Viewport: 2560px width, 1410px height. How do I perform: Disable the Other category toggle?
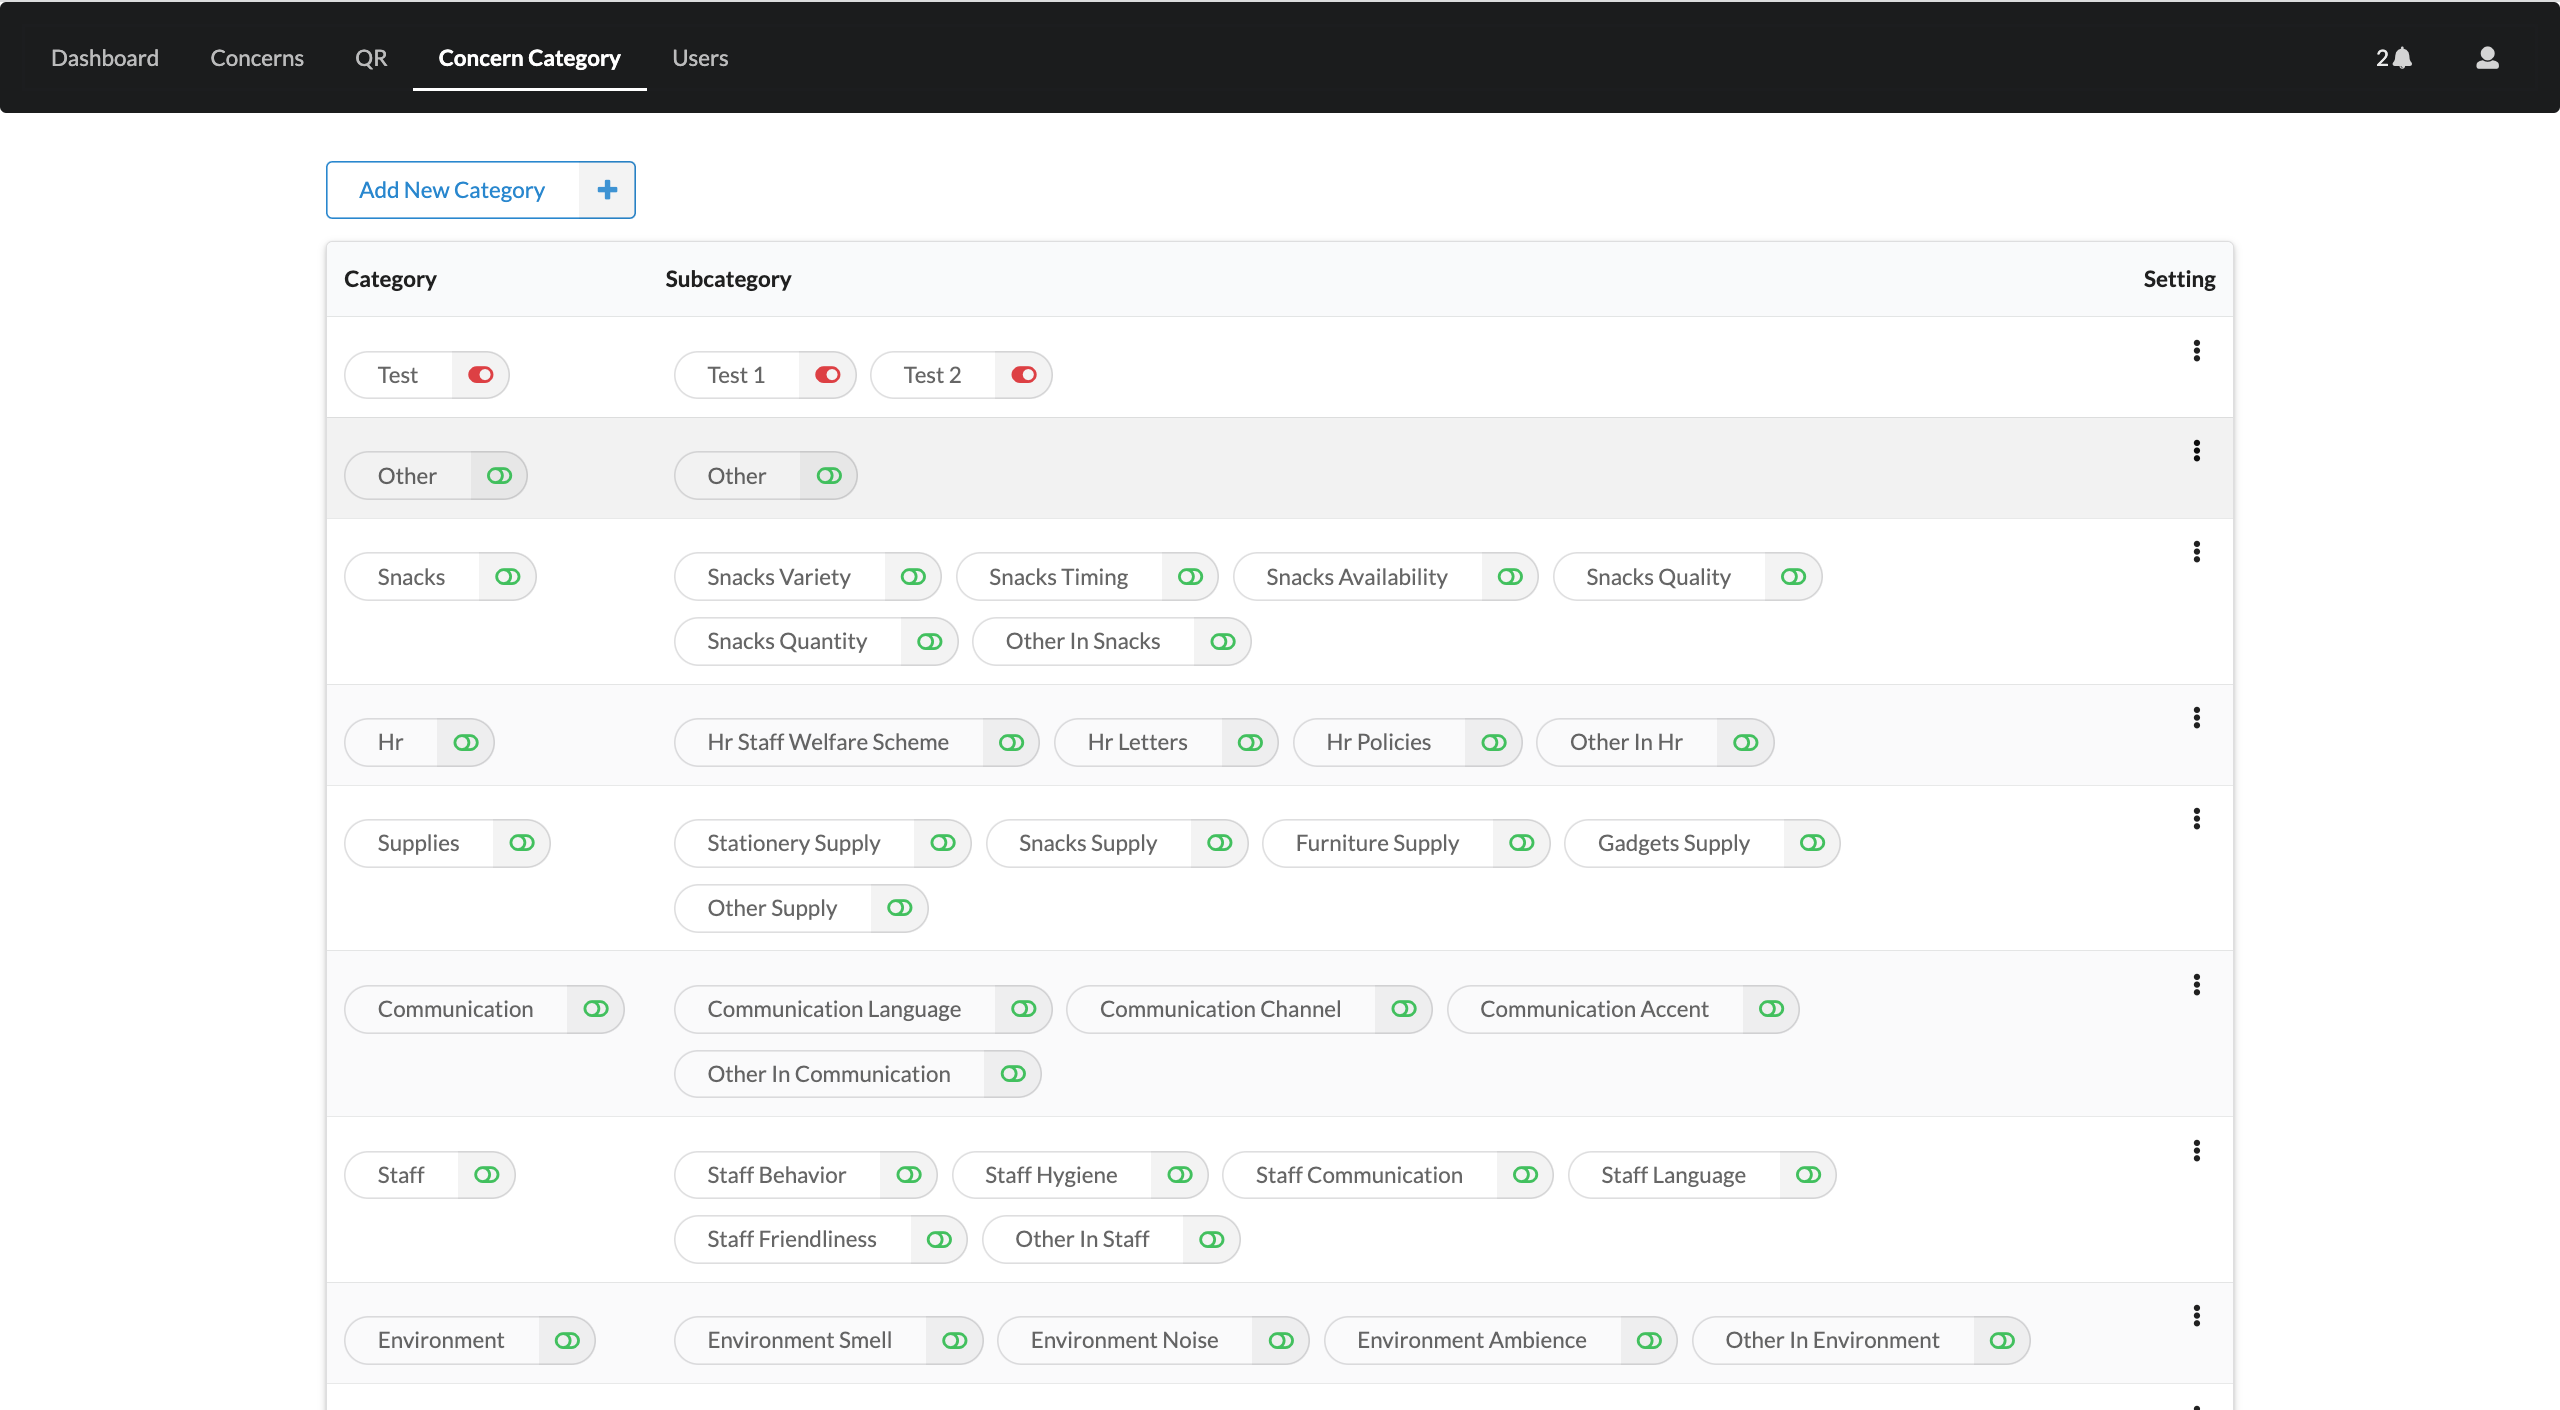[x=499, y=476]
